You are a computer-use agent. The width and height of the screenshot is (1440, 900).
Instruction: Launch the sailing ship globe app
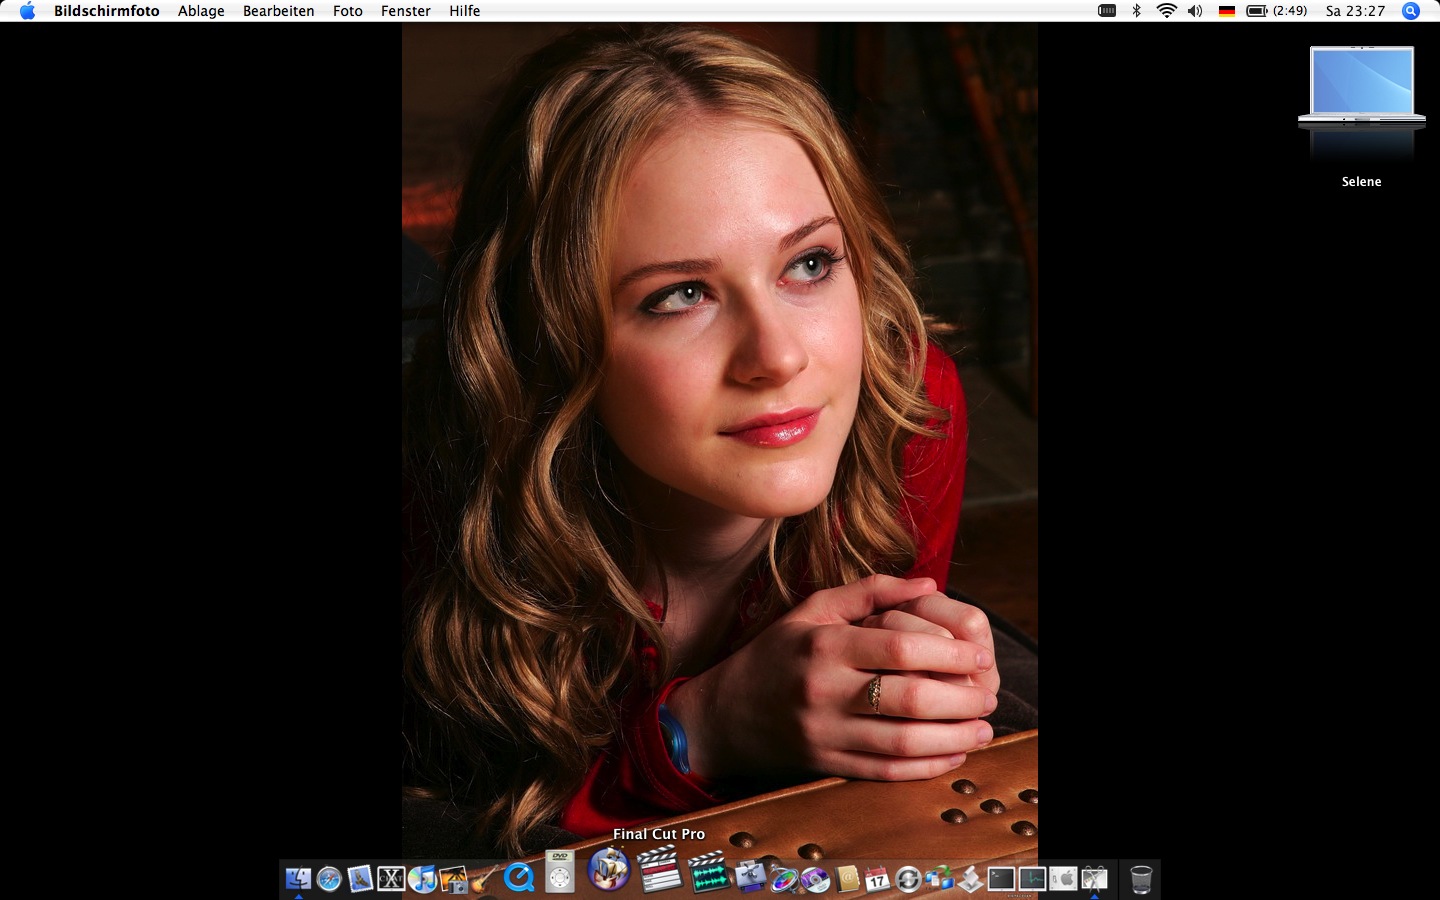point(608,869)
